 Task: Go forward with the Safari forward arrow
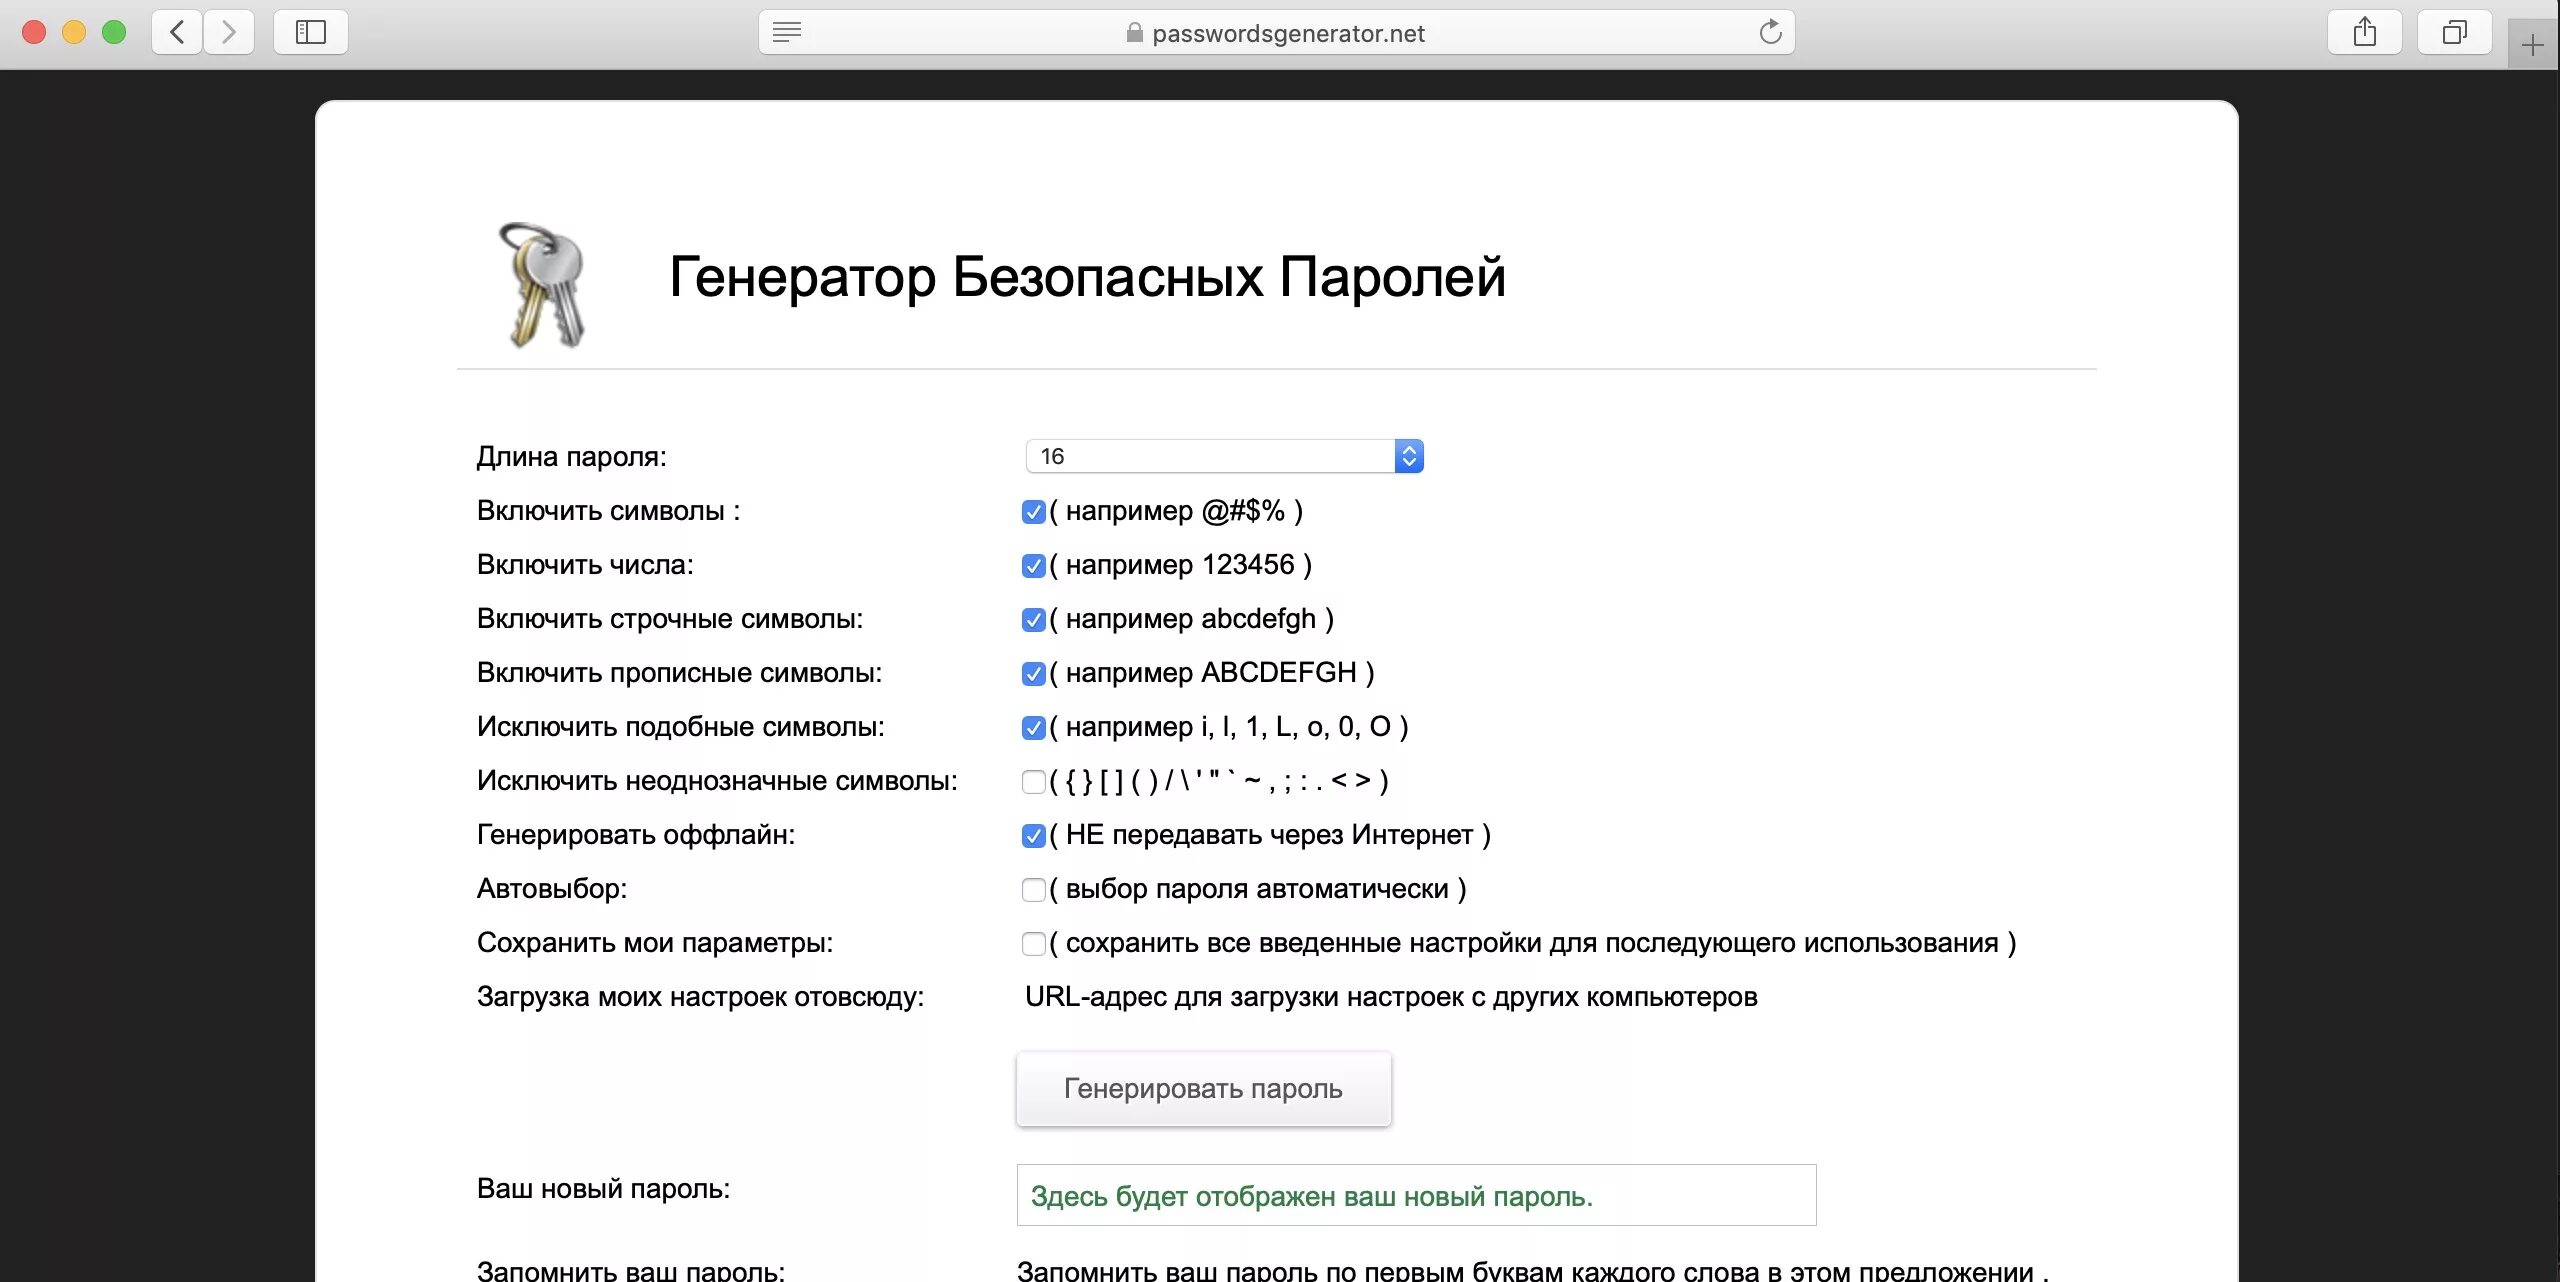click(x=229, y=32)
